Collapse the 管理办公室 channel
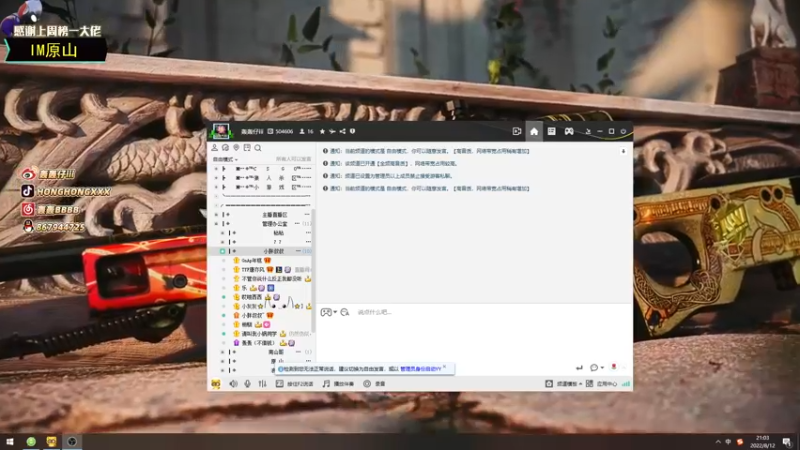Image resolution: width=800 pixels, height=450 pixels. coord(216,223)
